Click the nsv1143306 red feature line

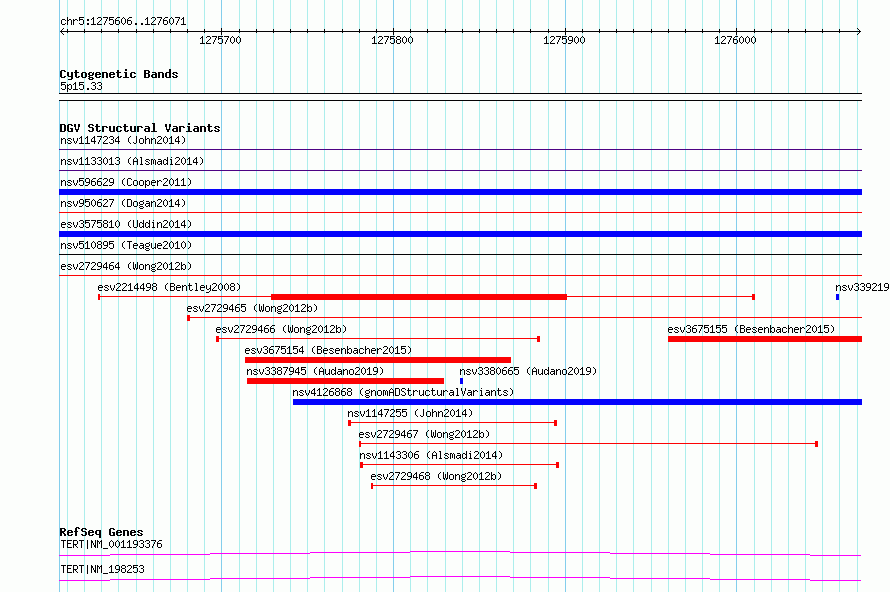pos(460,465)
